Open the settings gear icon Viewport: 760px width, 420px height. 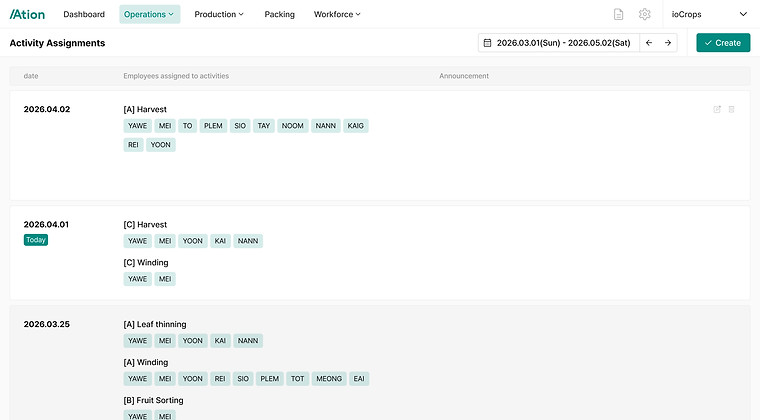click(644, 15)
